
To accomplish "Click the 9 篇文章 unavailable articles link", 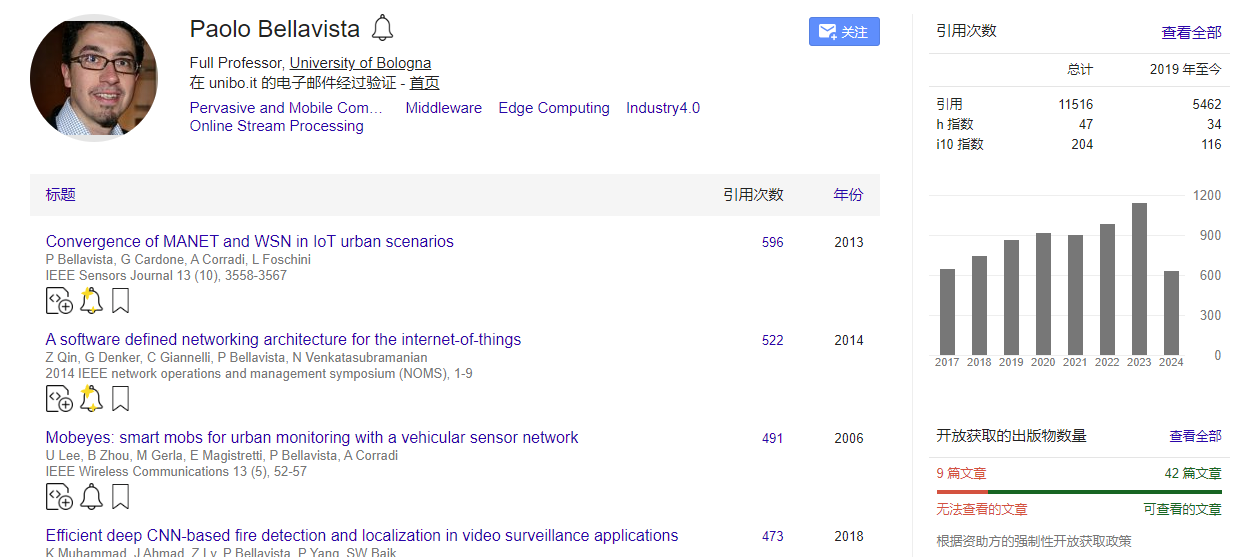I will coord(961,473).
